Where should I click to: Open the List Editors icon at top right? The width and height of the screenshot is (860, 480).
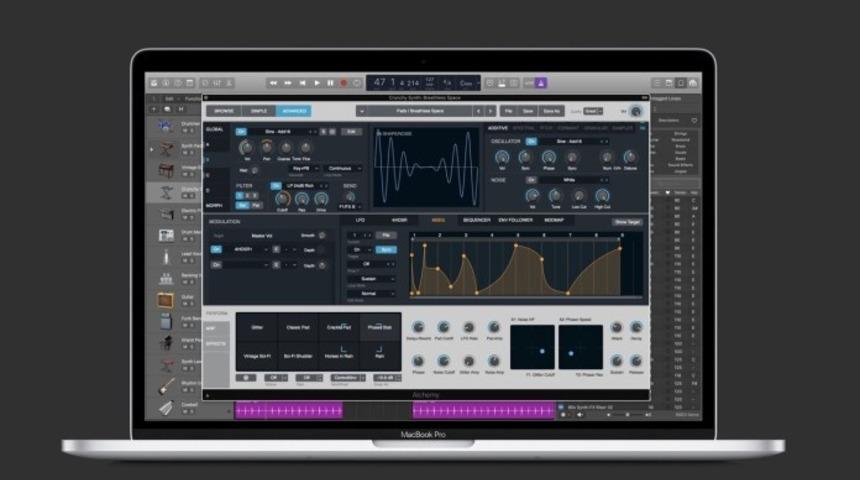point(657,83)
